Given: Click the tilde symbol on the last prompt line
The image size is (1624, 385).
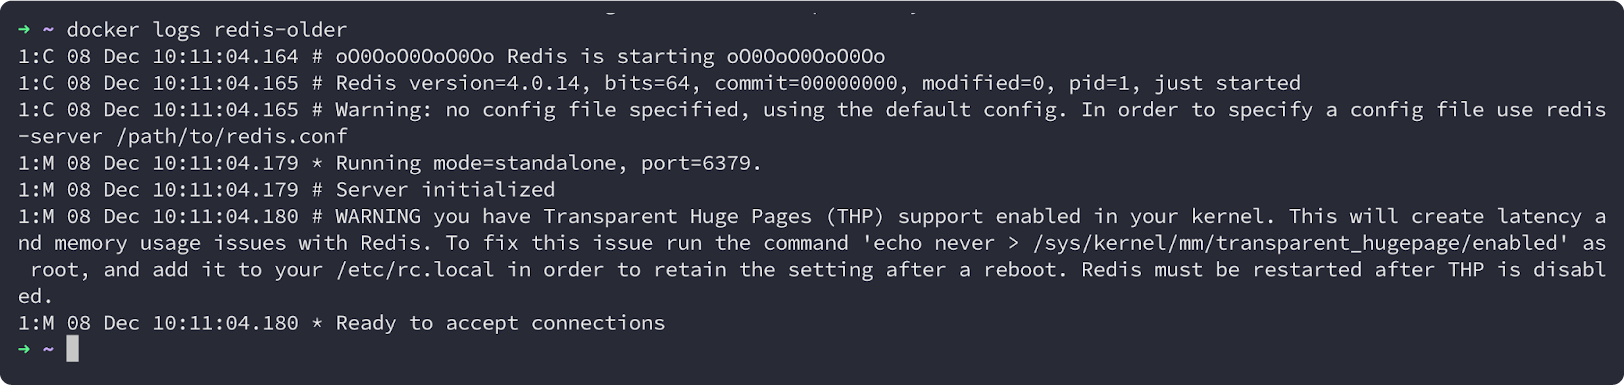Looking at the screenshot, I should 48,349.
